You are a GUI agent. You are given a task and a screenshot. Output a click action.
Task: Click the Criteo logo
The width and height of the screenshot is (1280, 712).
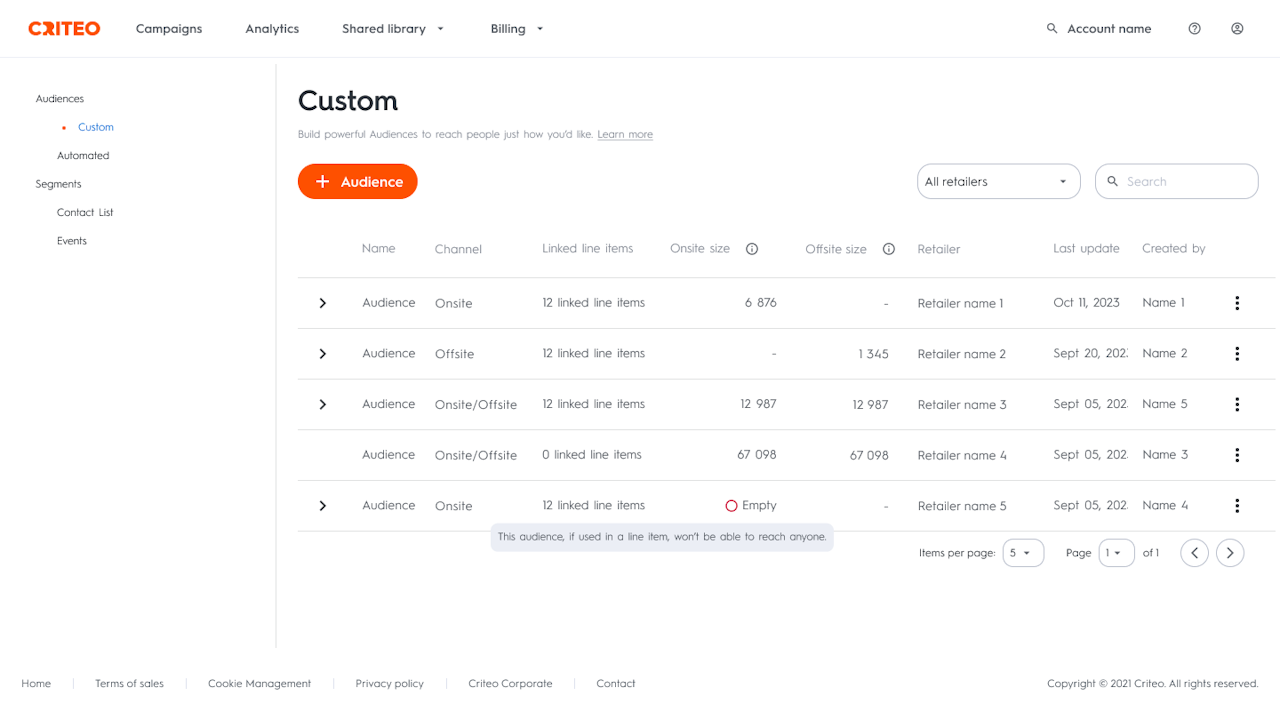coord(64,29)
